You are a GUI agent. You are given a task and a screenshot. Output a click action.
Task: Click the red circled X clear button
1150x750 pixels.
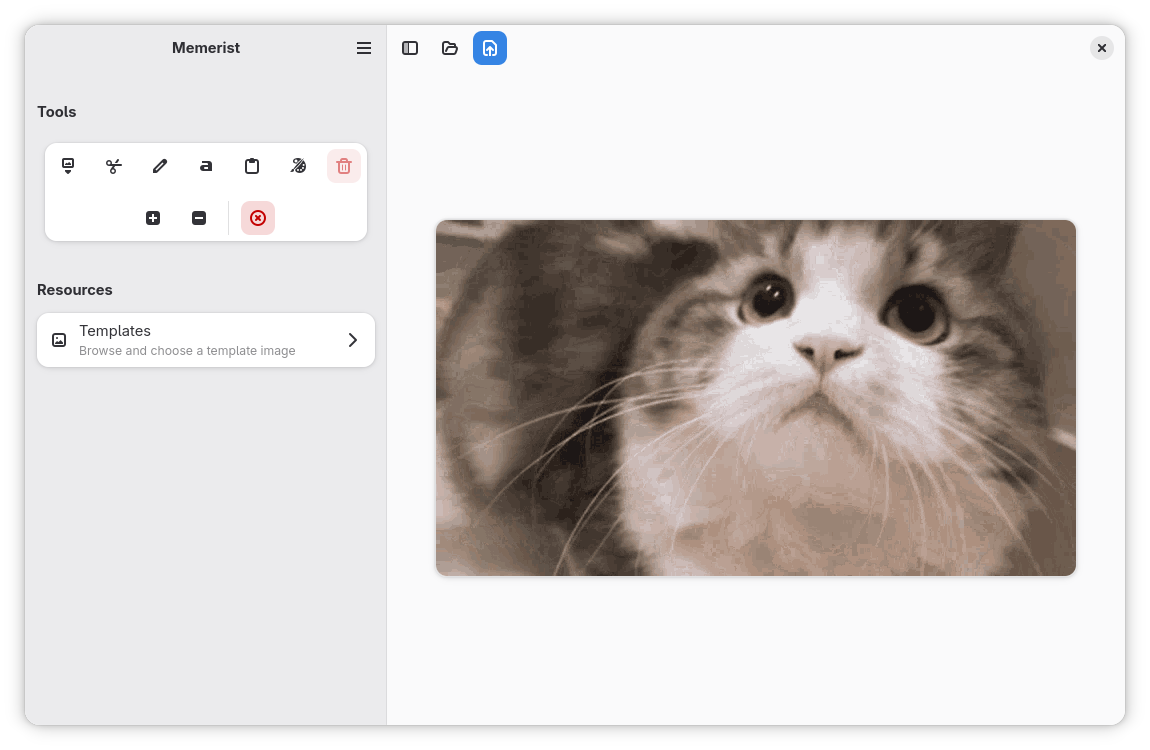(x=257, y=218)
